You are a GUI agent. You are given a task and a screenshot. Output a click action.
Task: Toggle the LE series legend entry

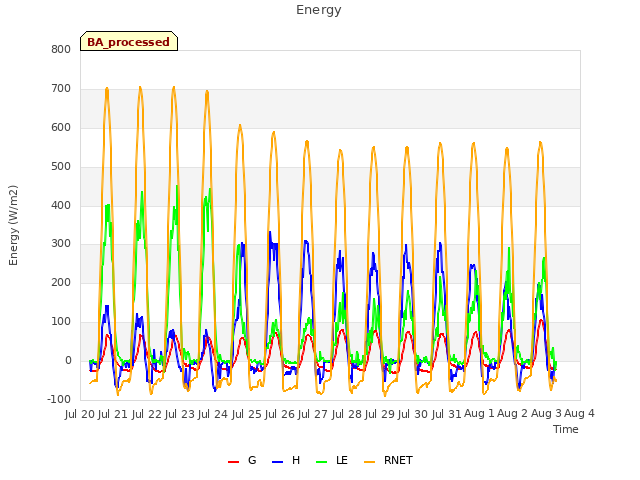coord(332,460)
